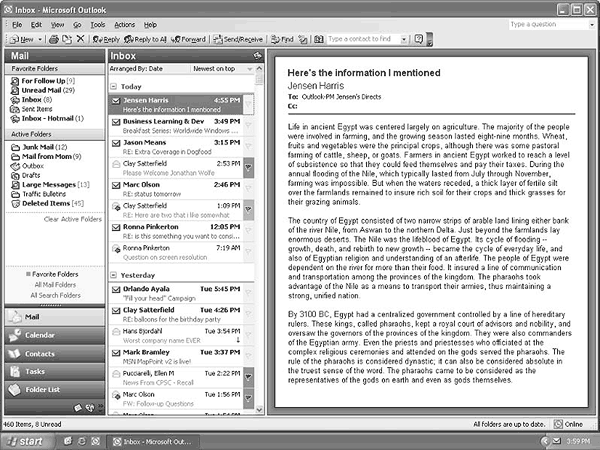Open the Help menu
600x450 pixels.
pyautogui.click(x=150, y=25)
